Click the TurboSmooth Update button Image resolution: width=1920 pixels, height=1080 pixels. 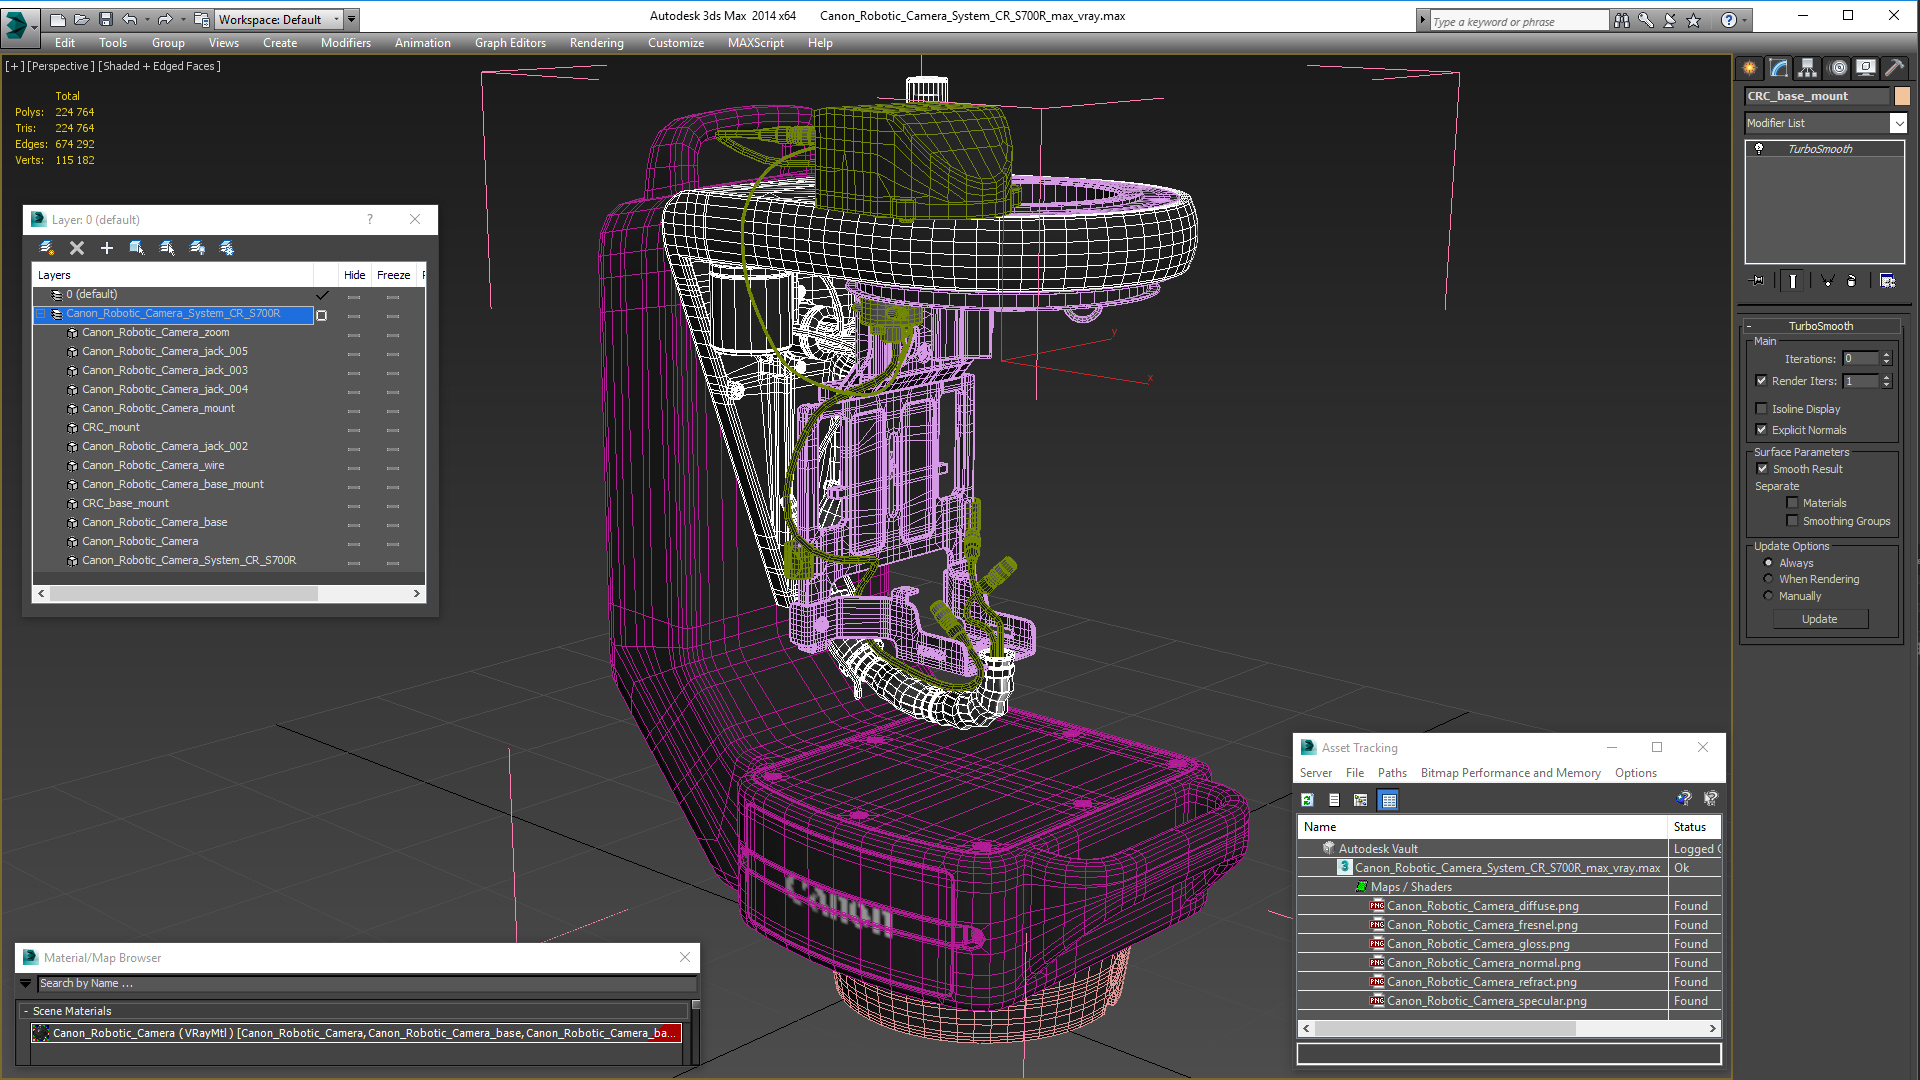click(x=1819, y=619)
